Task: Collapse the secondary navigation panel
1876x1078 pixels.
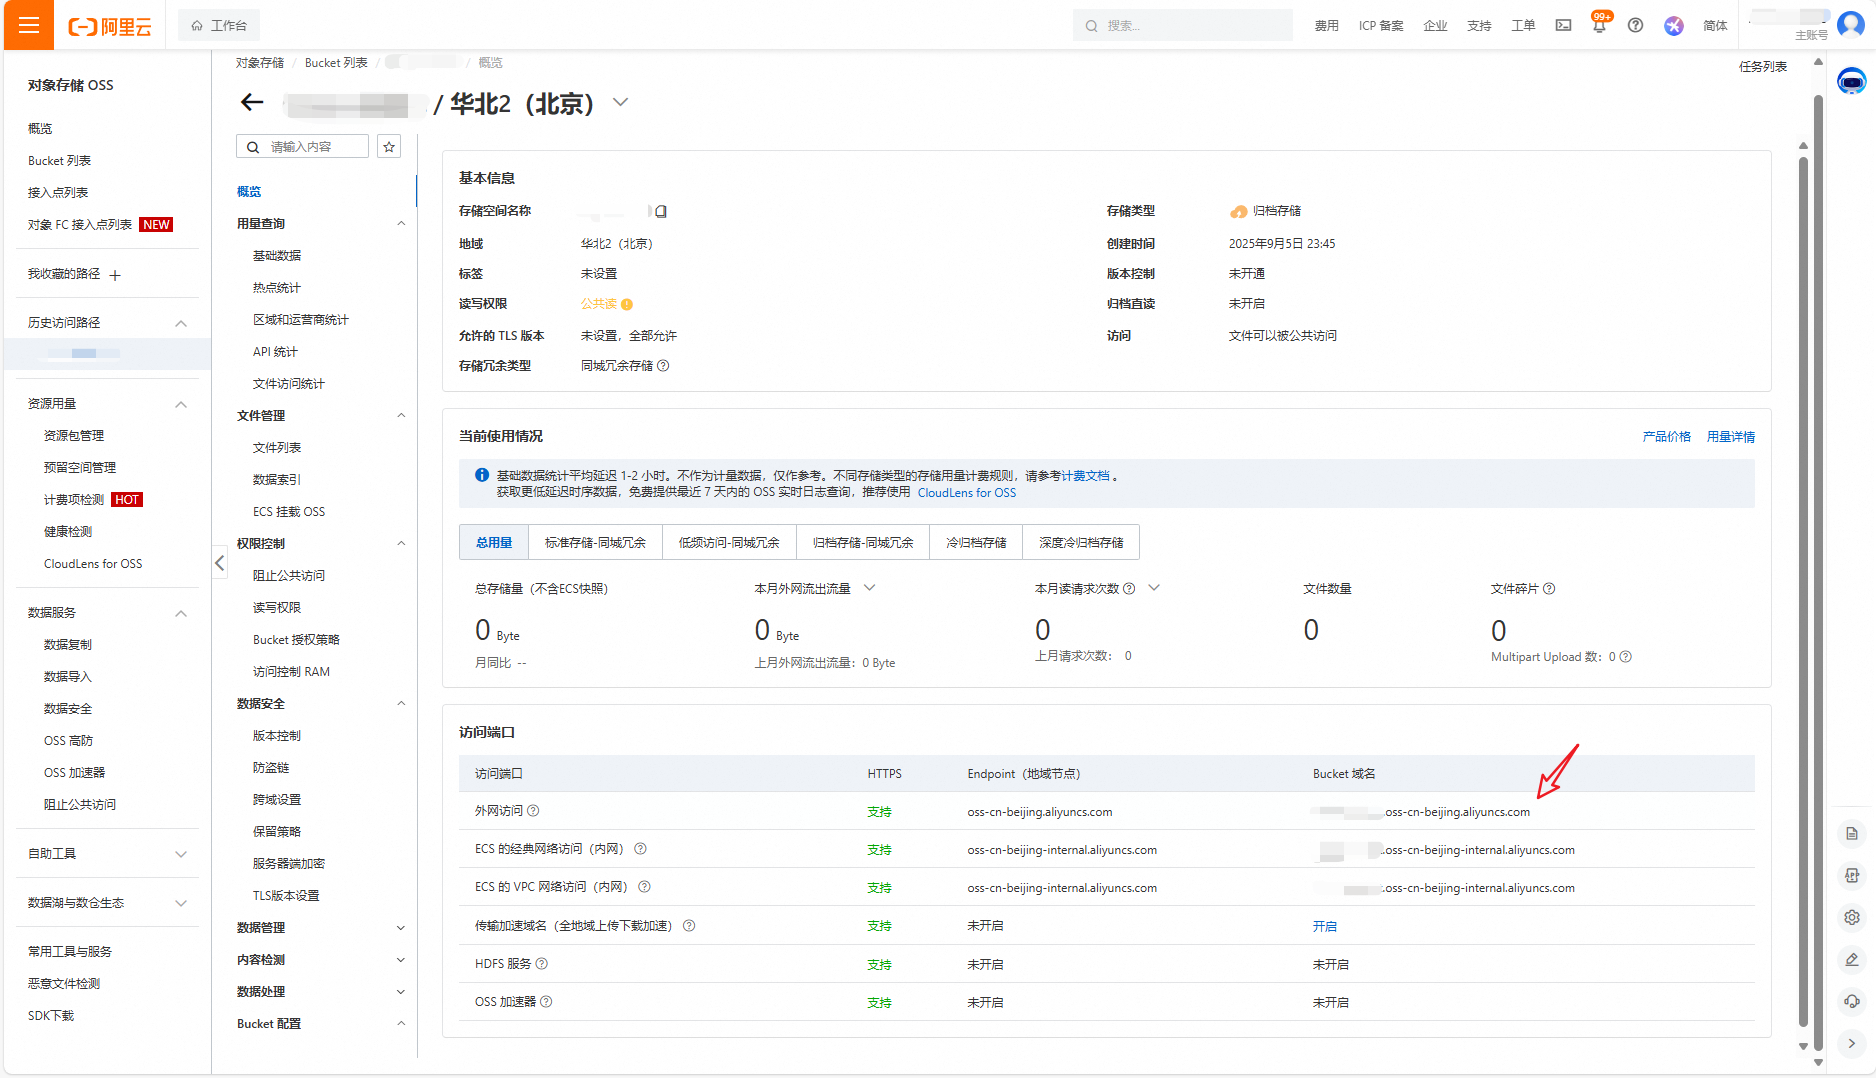Action: [x=219, y=563]
